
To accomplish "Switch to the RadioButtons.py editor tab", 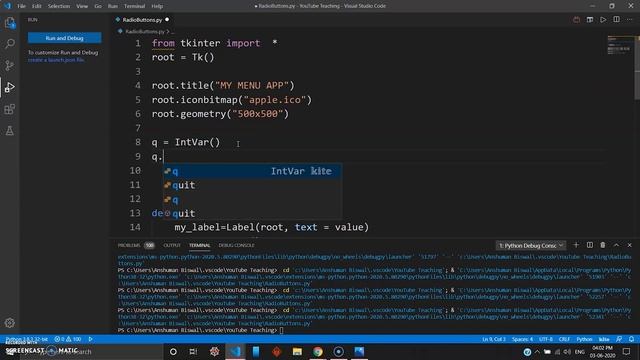I will [142, 20].
